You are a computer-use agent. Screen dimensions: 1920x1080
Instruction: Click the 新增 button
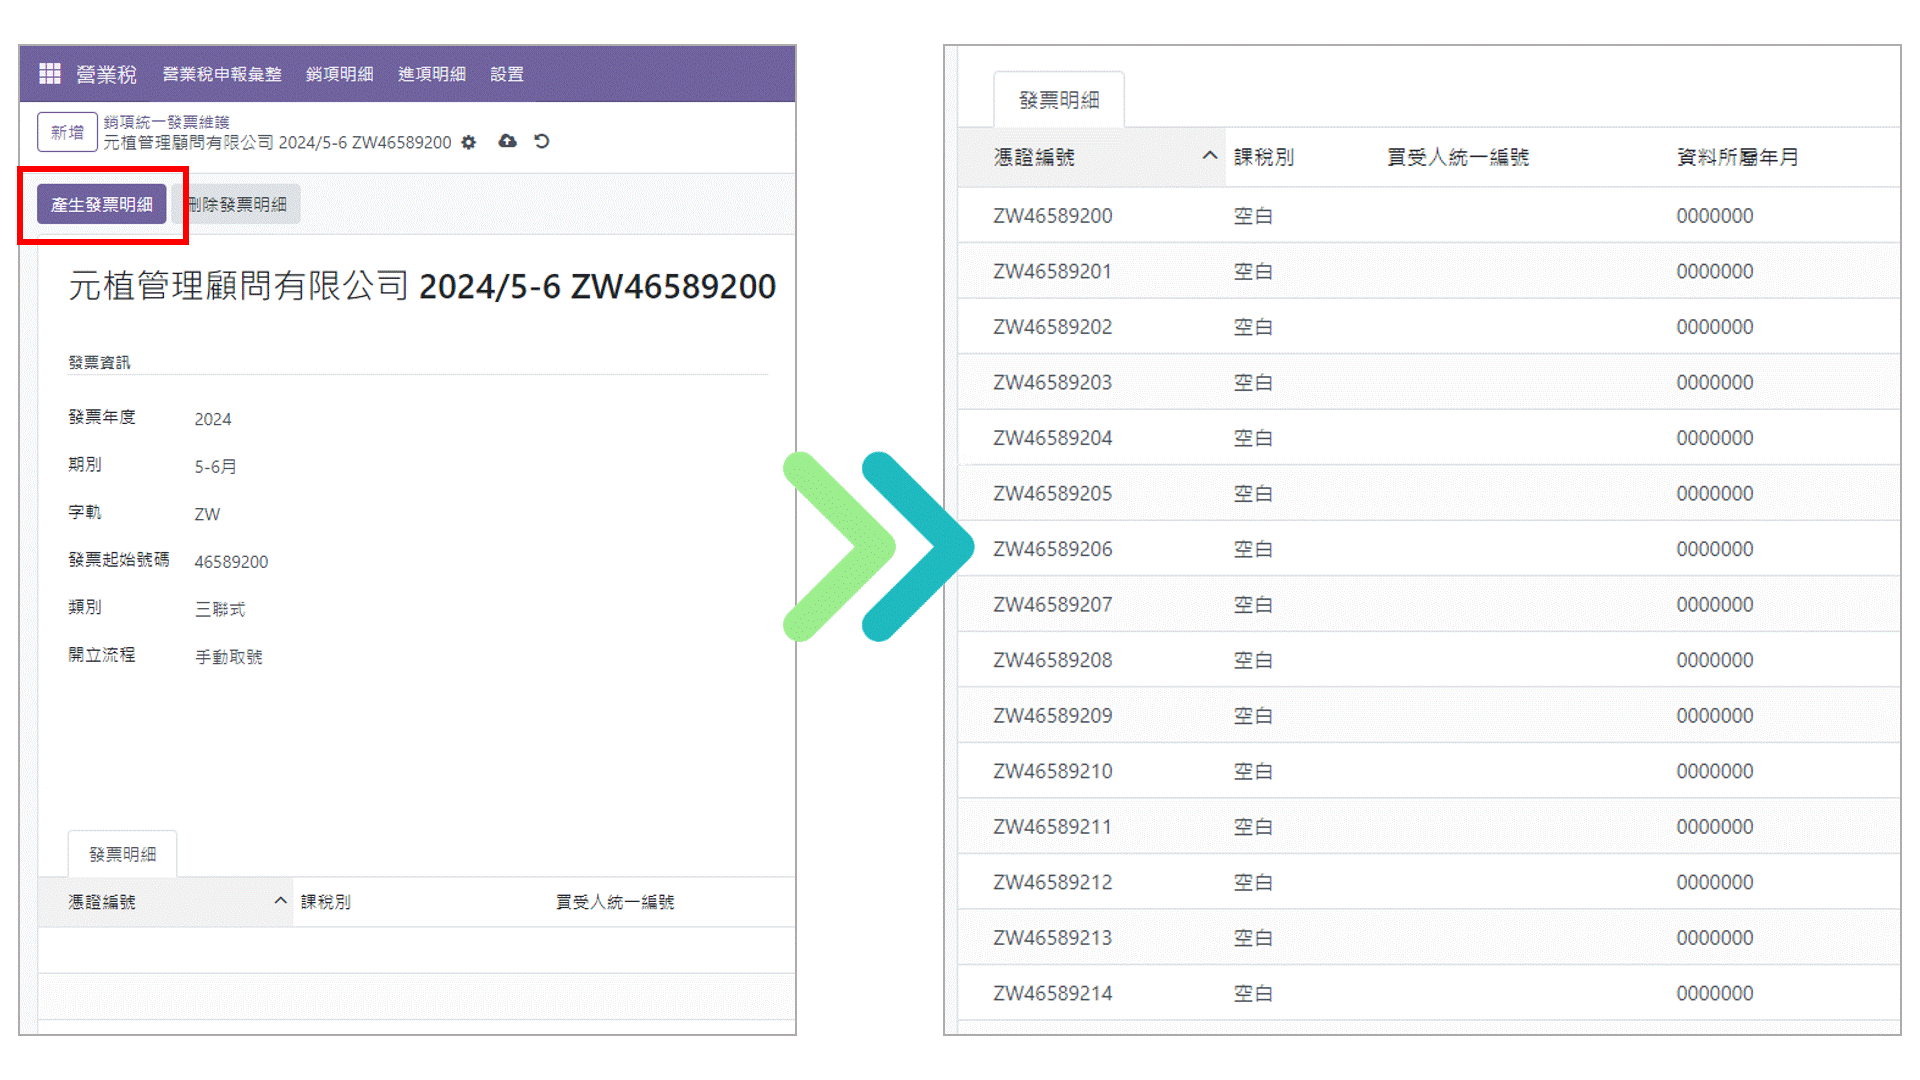67,132
